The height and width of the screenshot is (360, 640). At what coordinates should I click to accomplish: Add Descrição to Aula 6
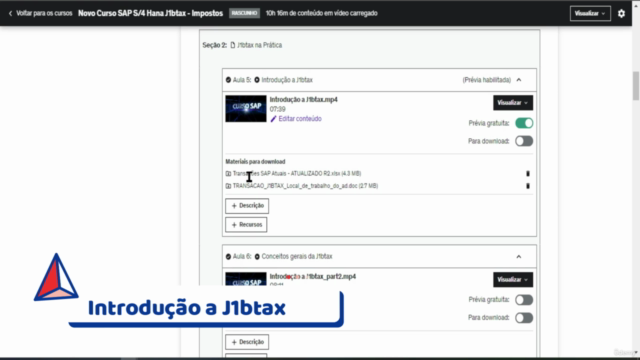tap(247, 342)
